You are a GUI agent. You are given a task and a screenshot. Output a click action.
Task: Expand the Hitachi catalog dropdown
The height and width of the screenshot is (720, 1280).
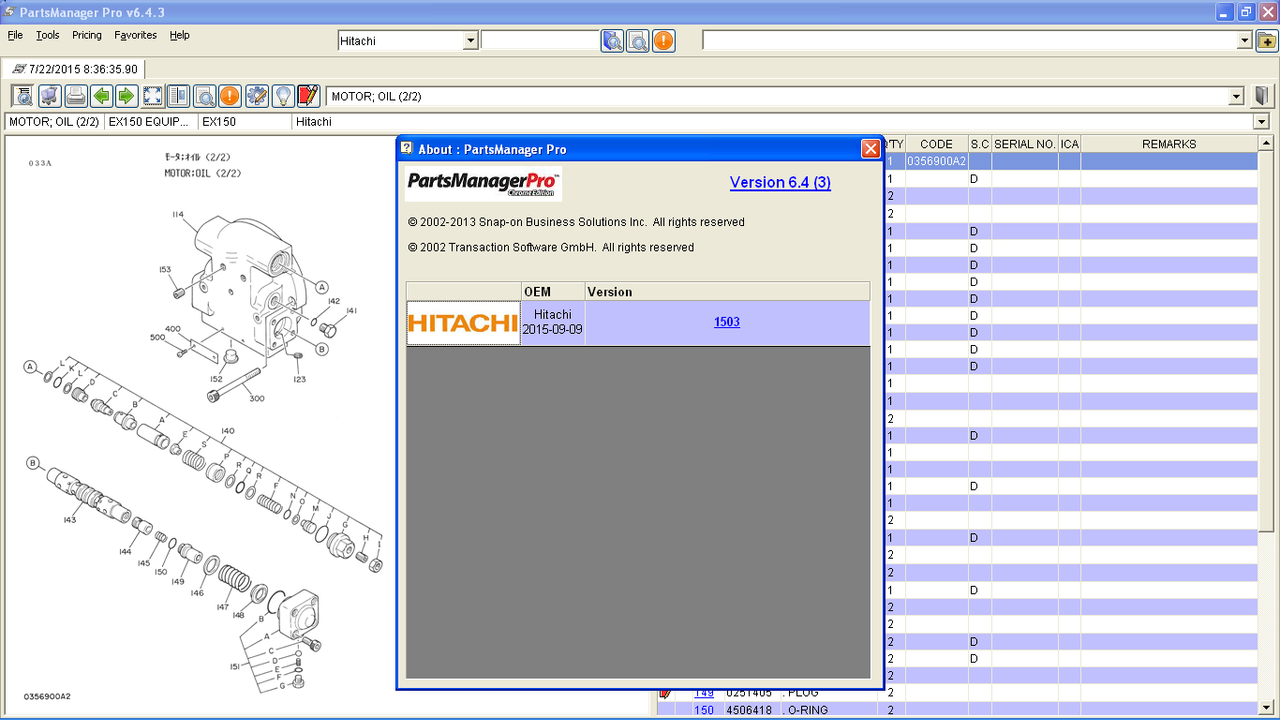click(x=471, y=41)
